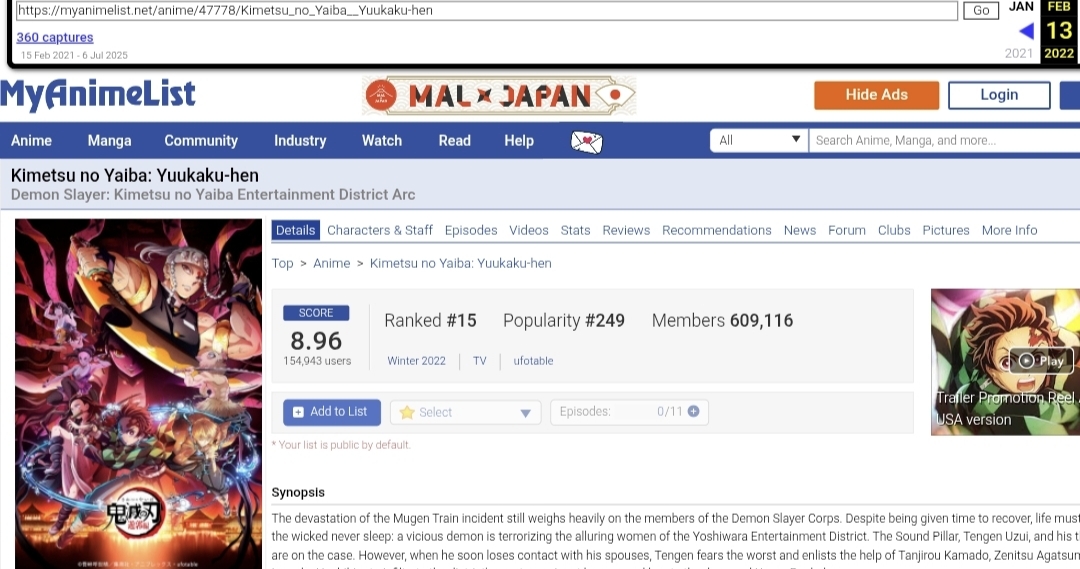Viewport: 1080px width, 569px height.
Task: Open the MAL x JAPAN banner
Action: [x=499, y=96]
